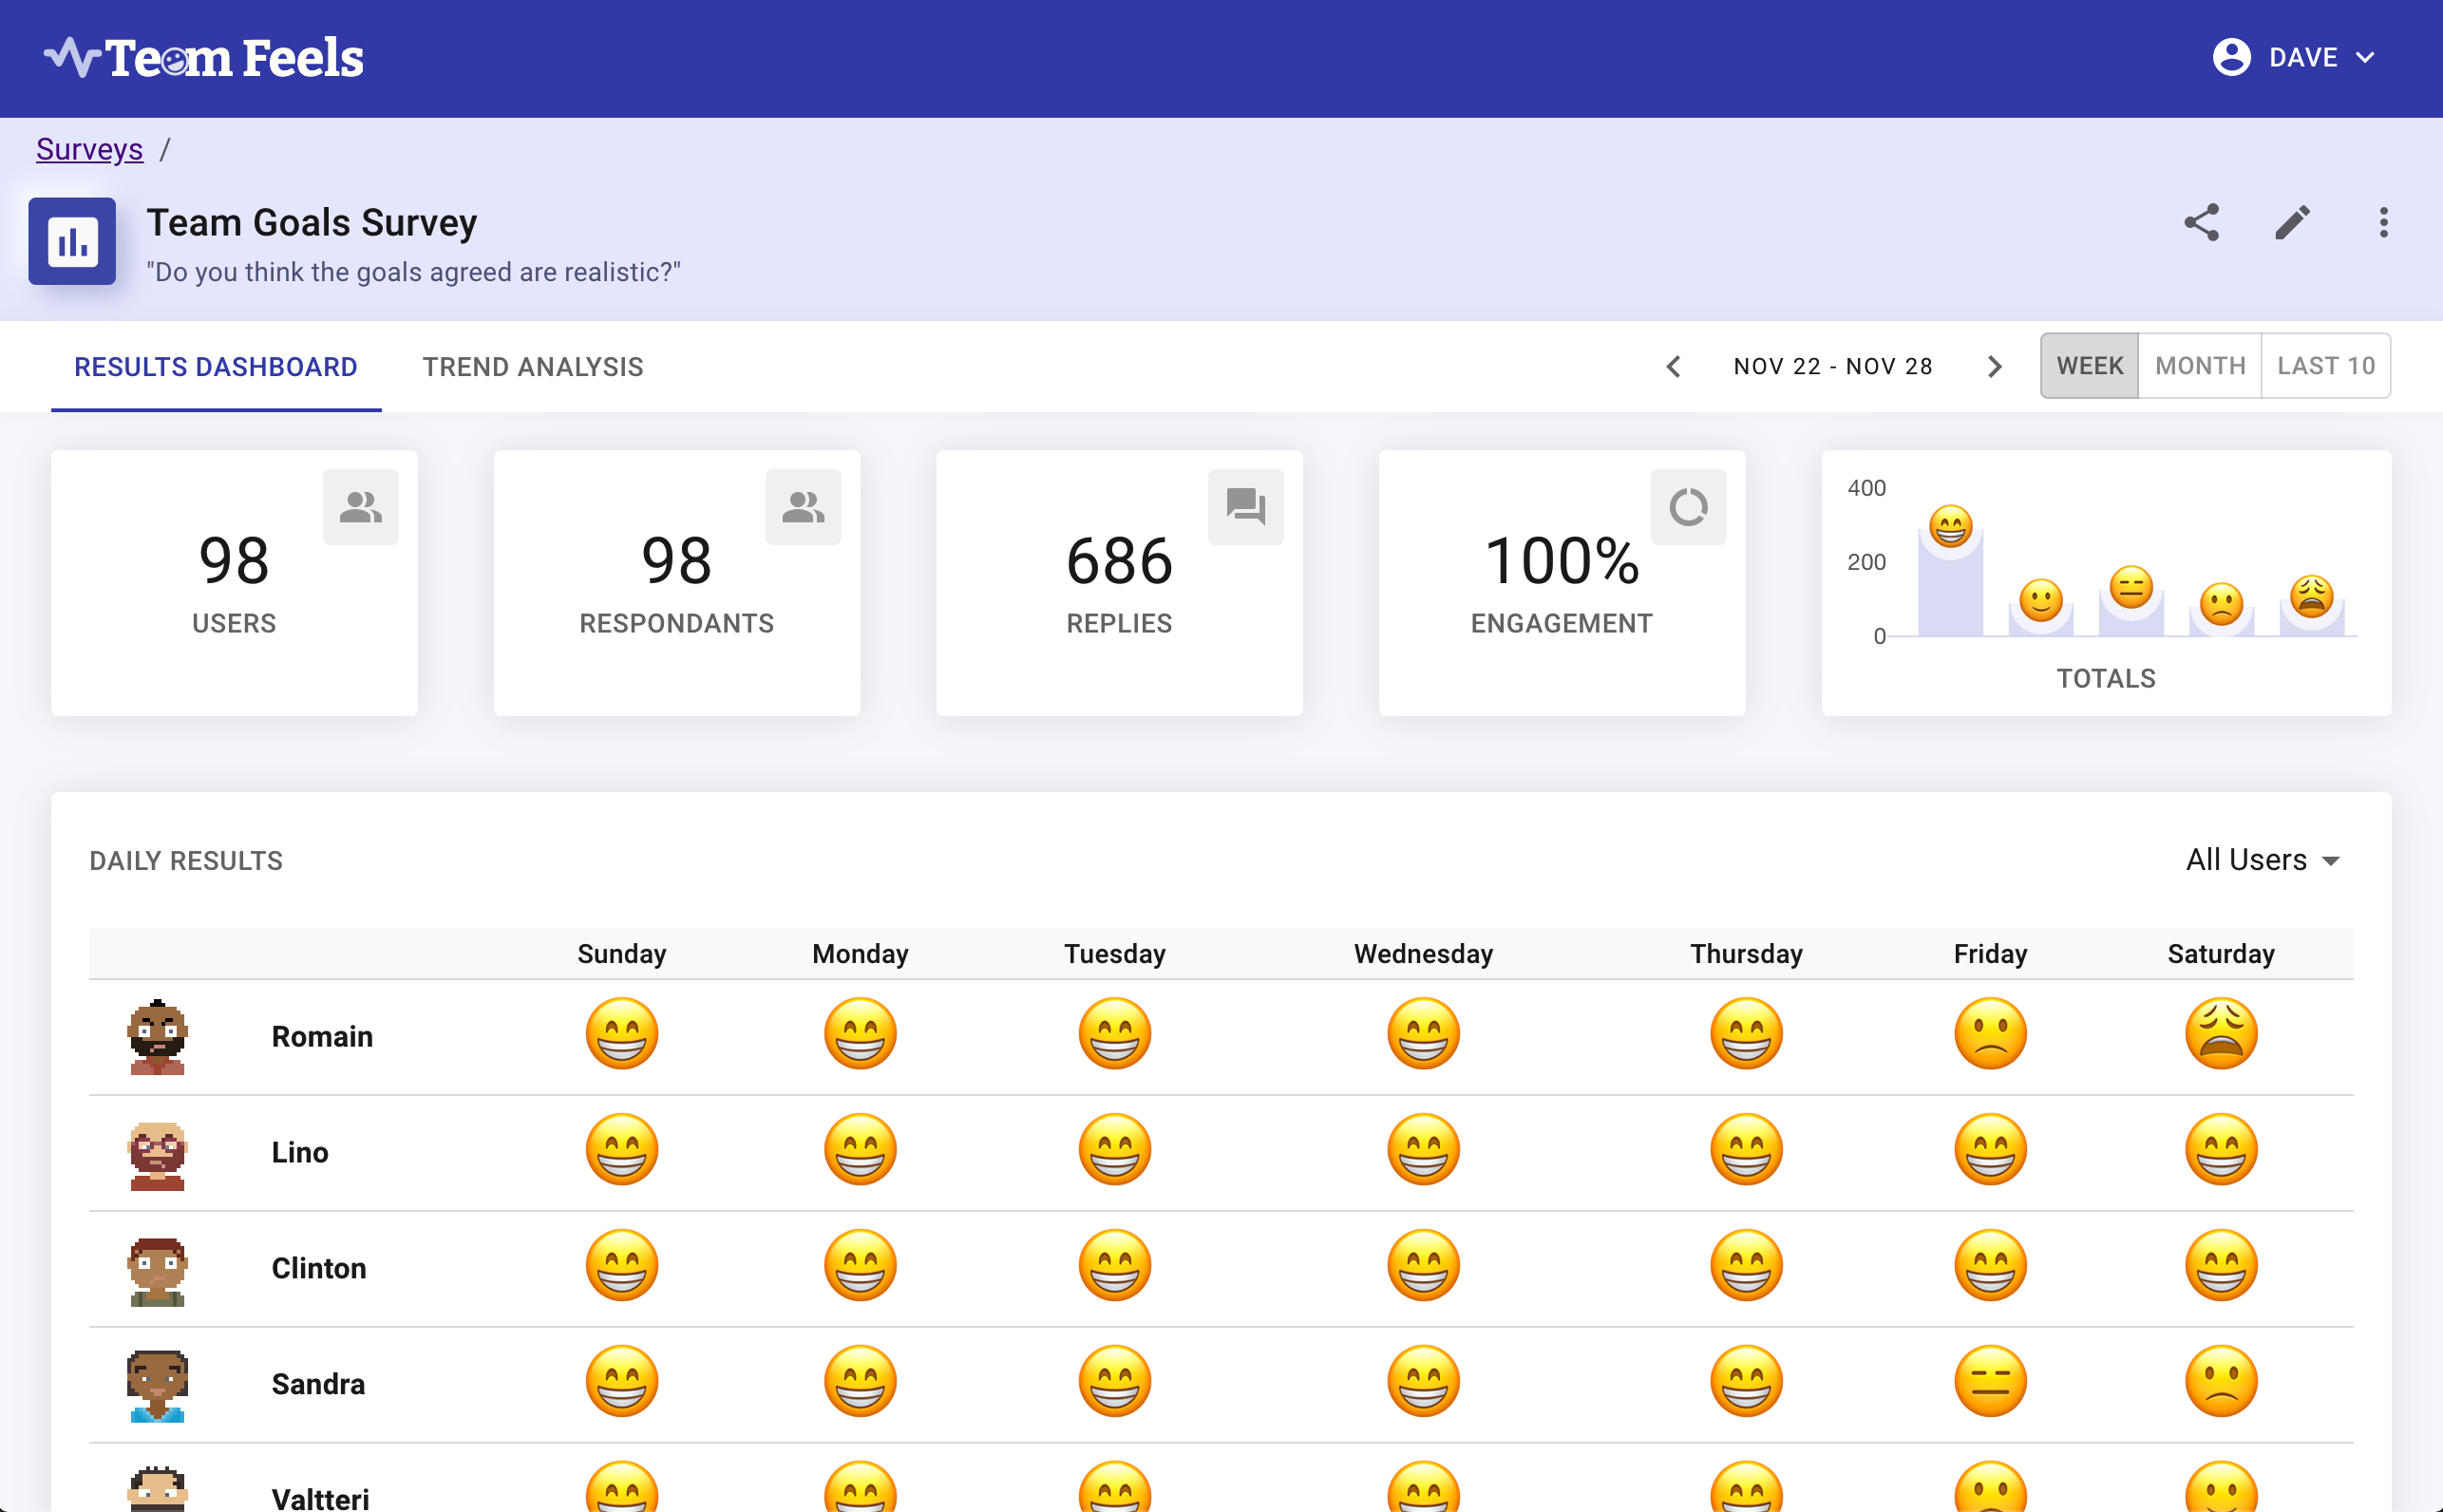The height and width of the screenshot is (1512, 2443).
Task: Click the survey bar chart icon
Action: [72, 241]
